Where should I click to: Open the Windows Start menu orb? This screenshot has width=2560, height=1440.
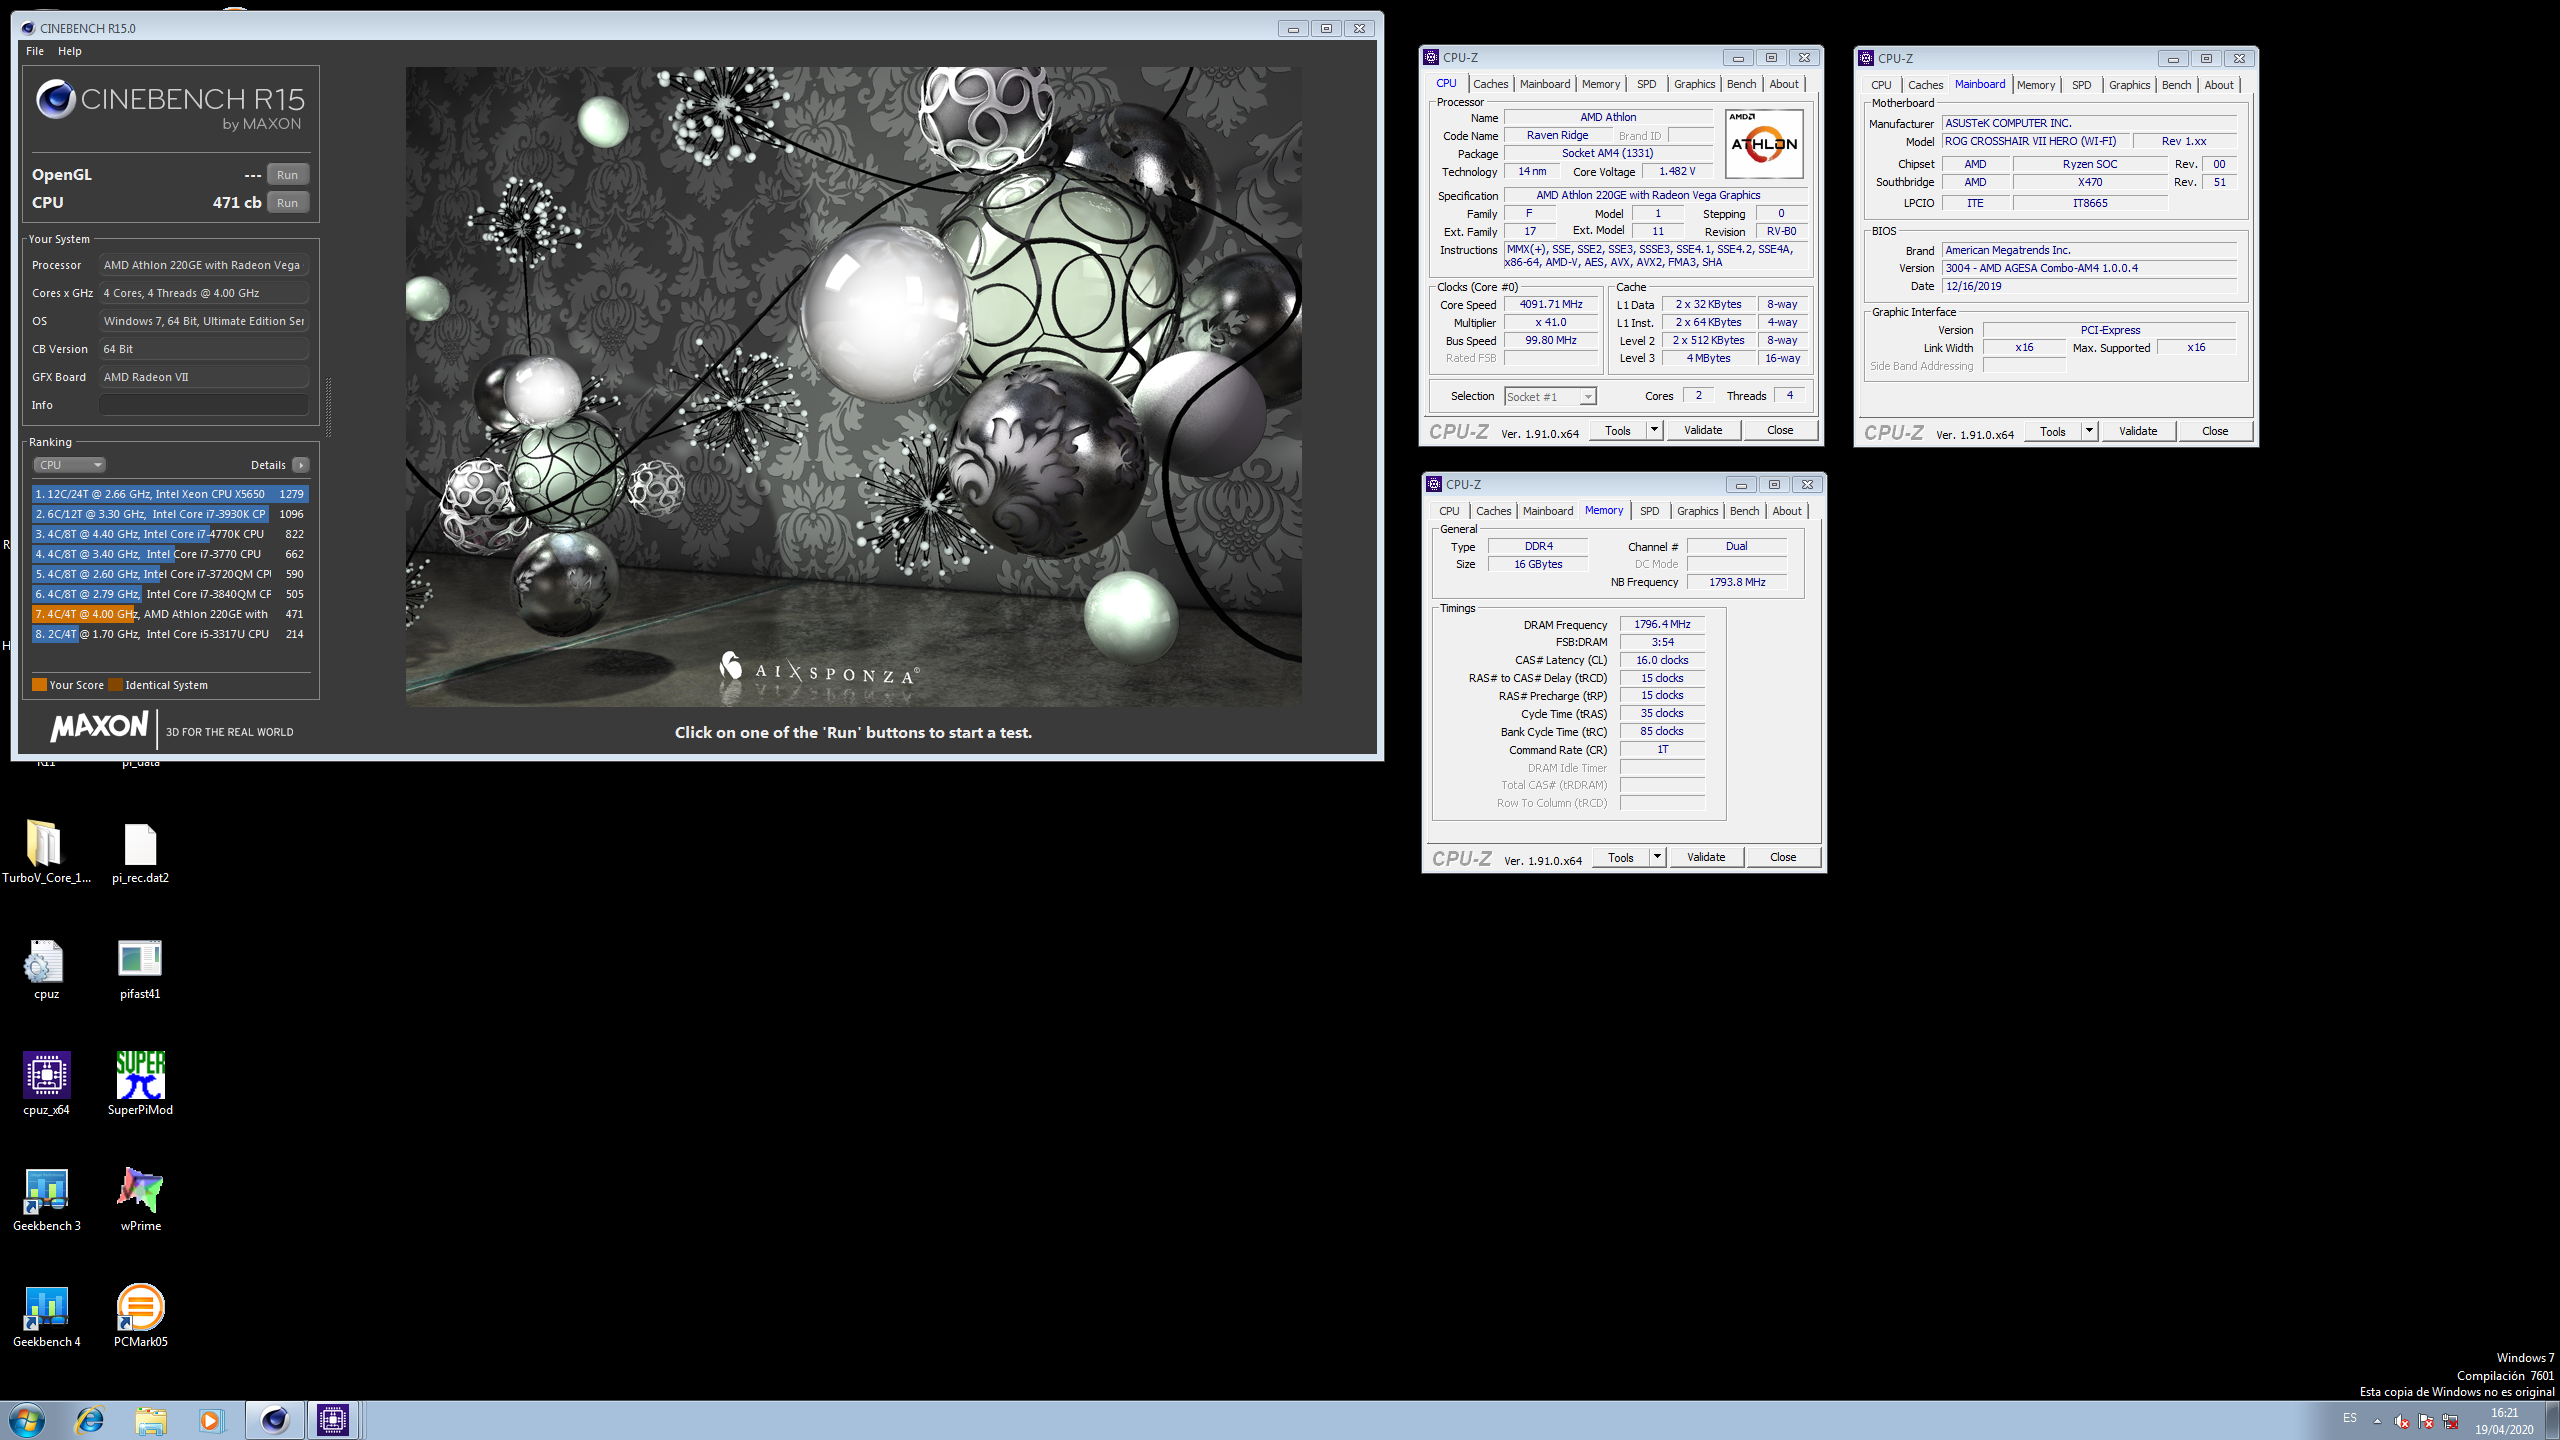point(27,1420)
